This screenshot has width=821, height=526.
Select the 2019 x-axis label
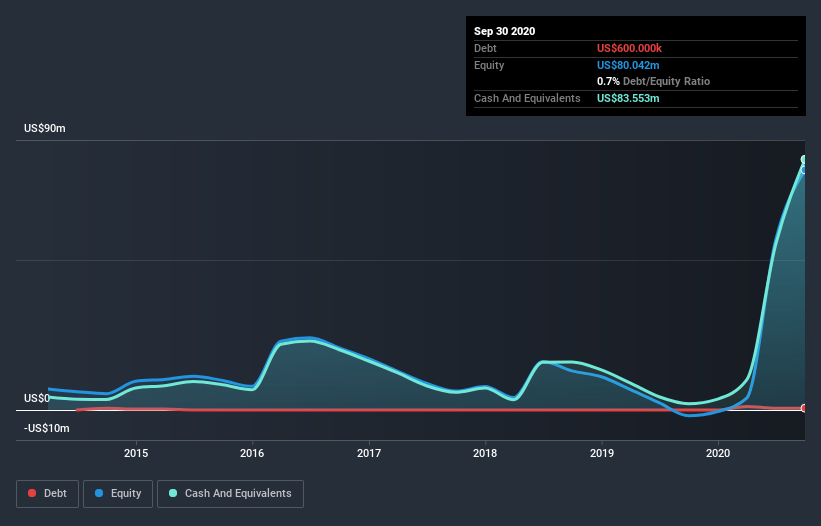pyautogui.click(x=602, y=453)
